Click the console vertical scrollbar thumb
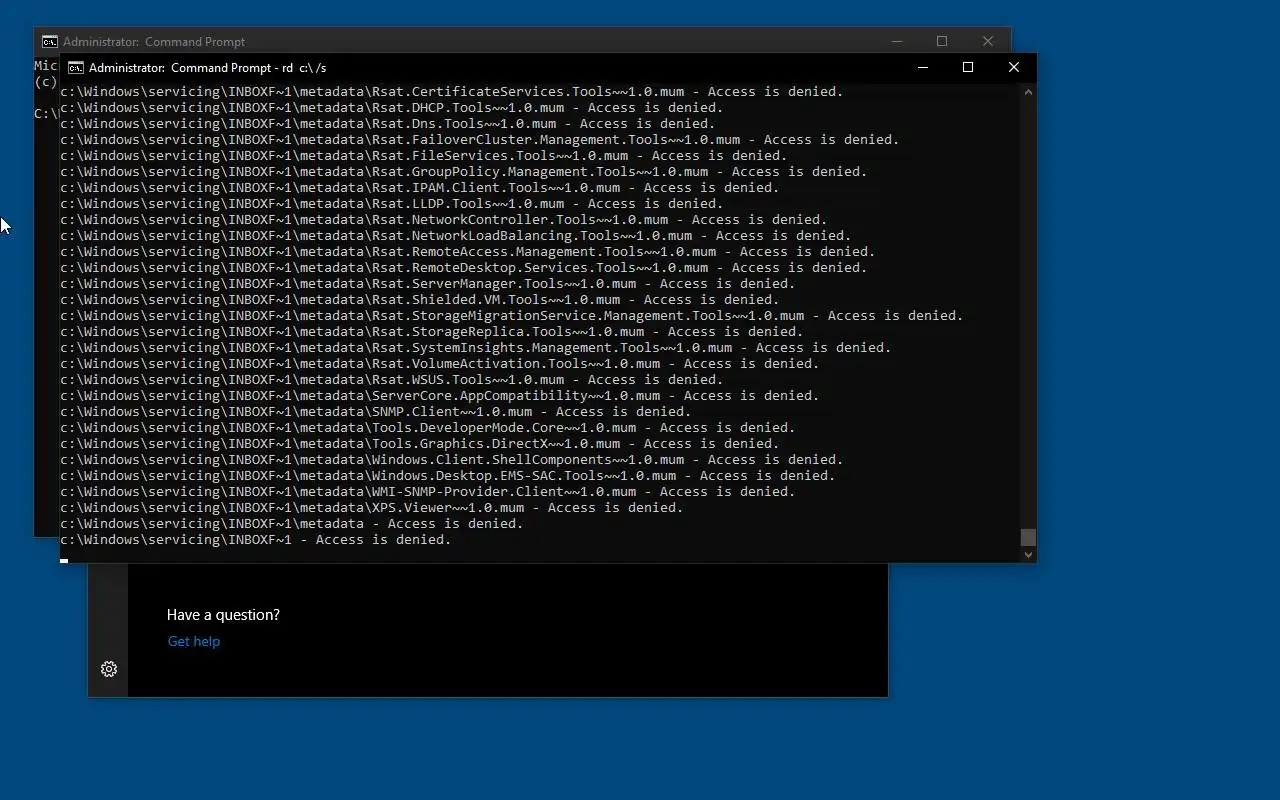 coord(1028,537)
